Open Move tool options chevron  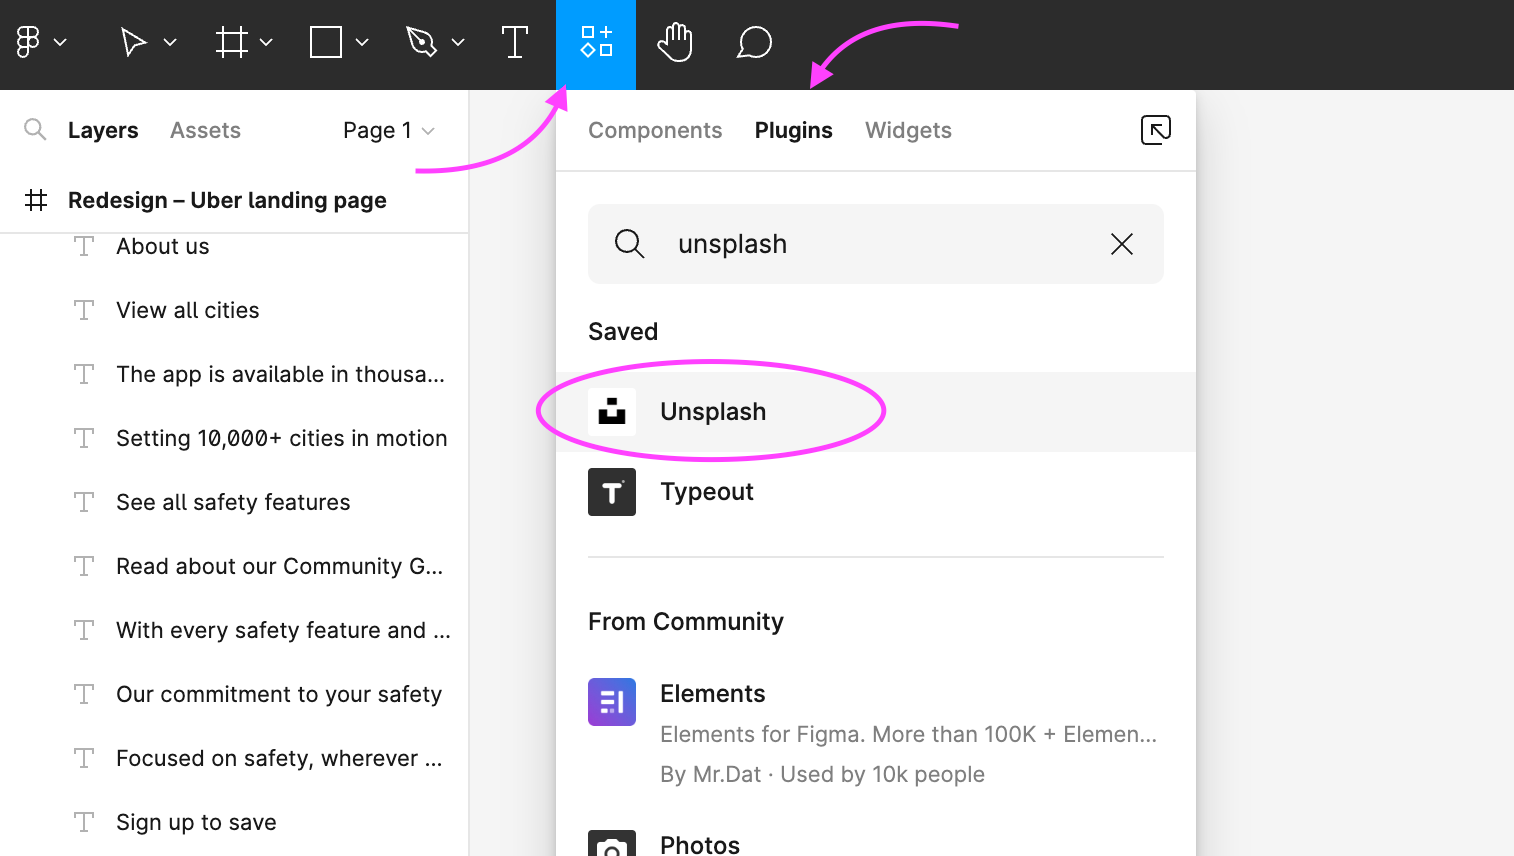click(170, 42)
